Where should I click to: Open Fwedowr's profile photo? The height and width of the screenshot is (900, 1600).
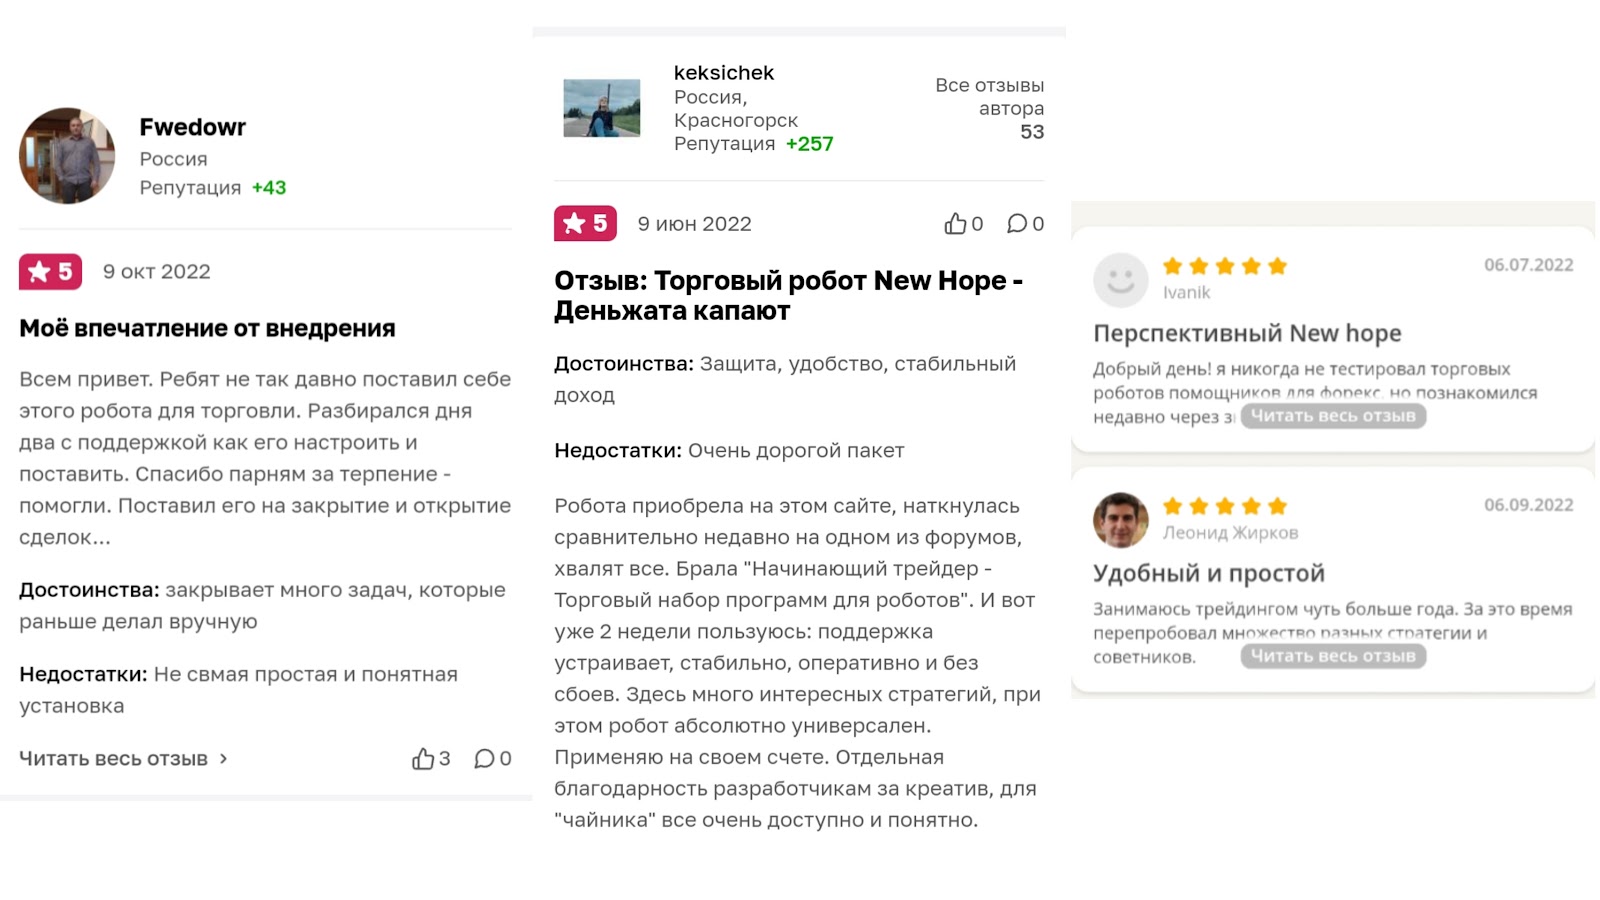click(x=67, y=156)
